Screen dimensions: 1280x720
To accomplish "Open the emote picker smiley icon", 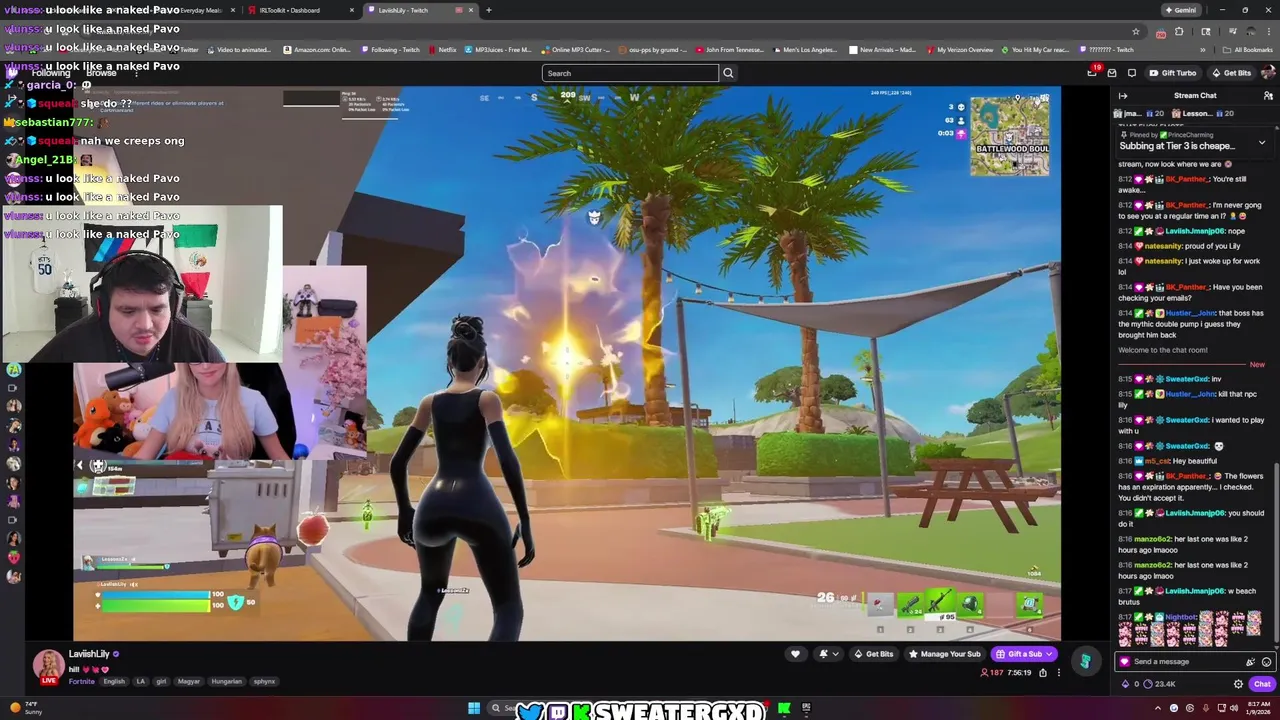I will coord(1266,662).
